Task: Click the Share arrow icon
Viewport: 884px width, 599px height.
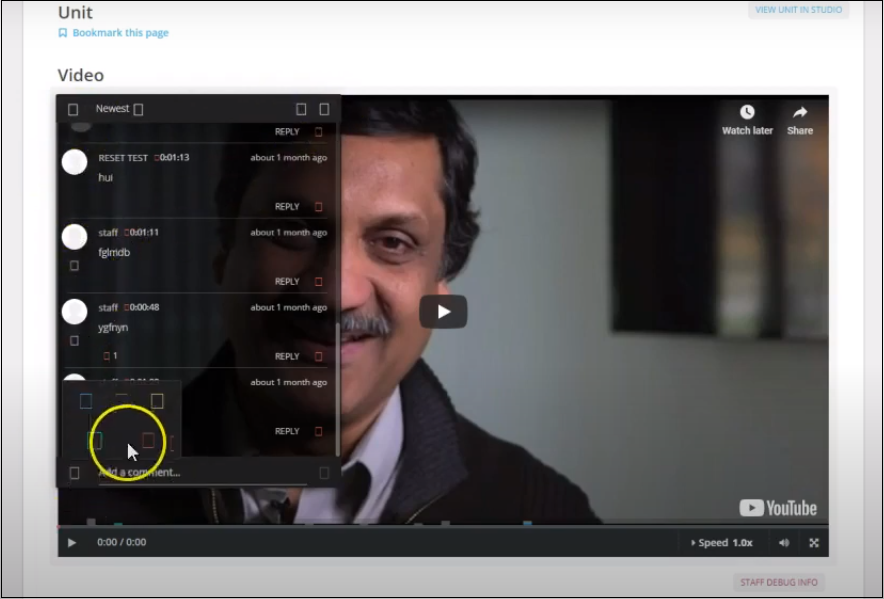Action: (800, 113)
